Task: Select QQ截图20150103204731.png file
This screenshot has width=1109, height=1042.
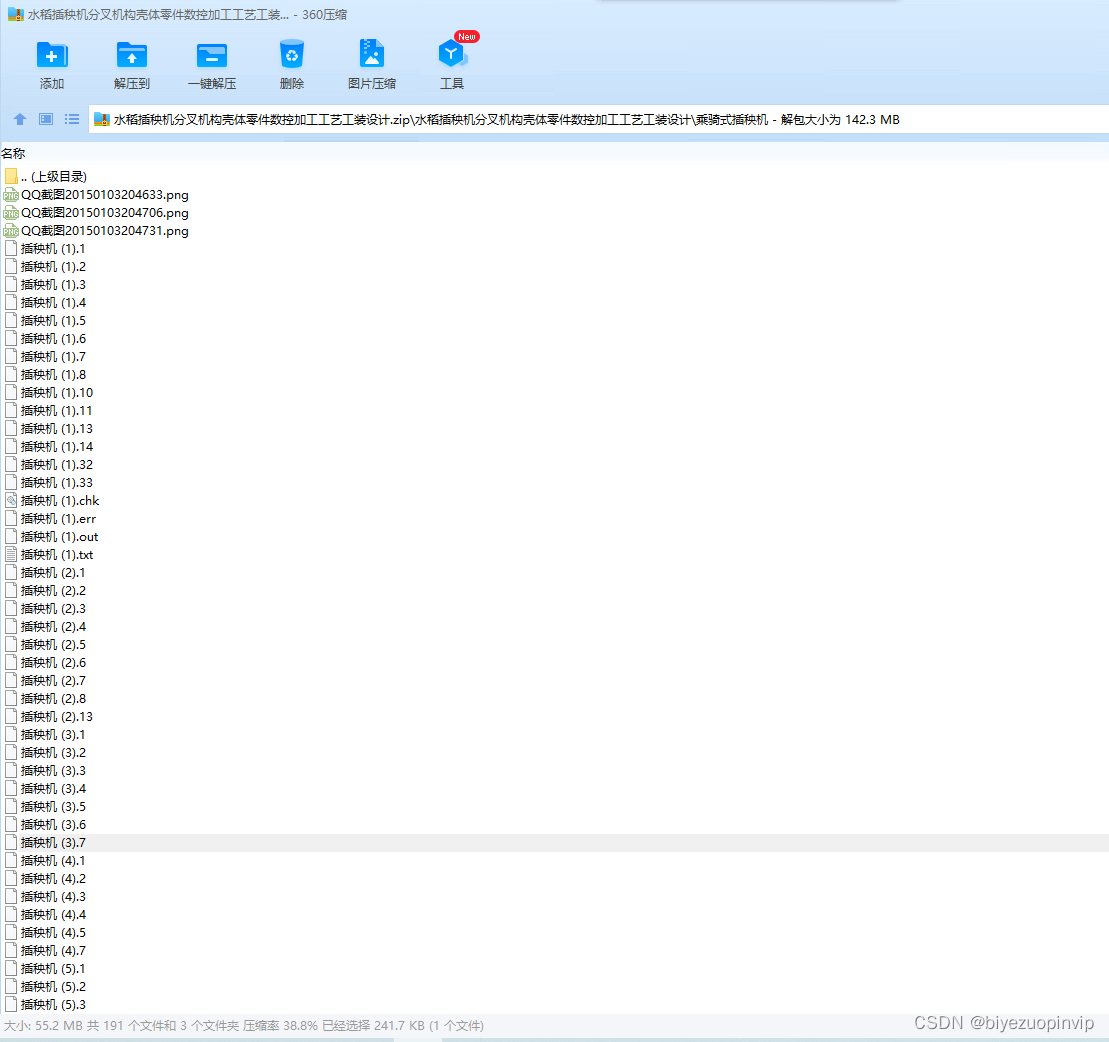Action: 96,231
